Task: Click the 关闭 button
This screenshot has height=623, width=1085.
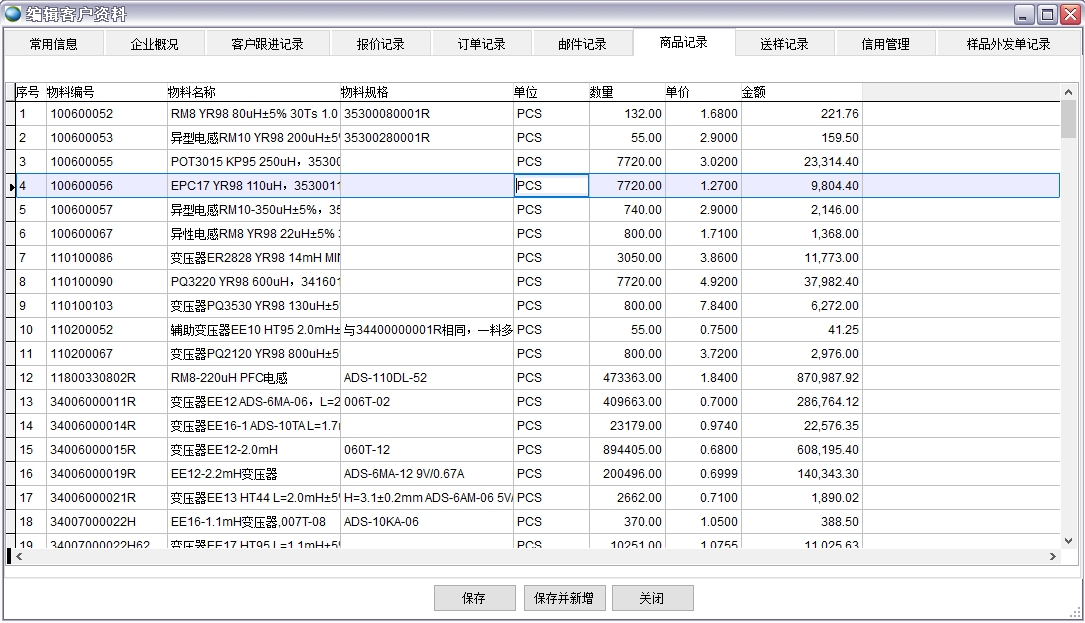Action: tap(652, 598)
